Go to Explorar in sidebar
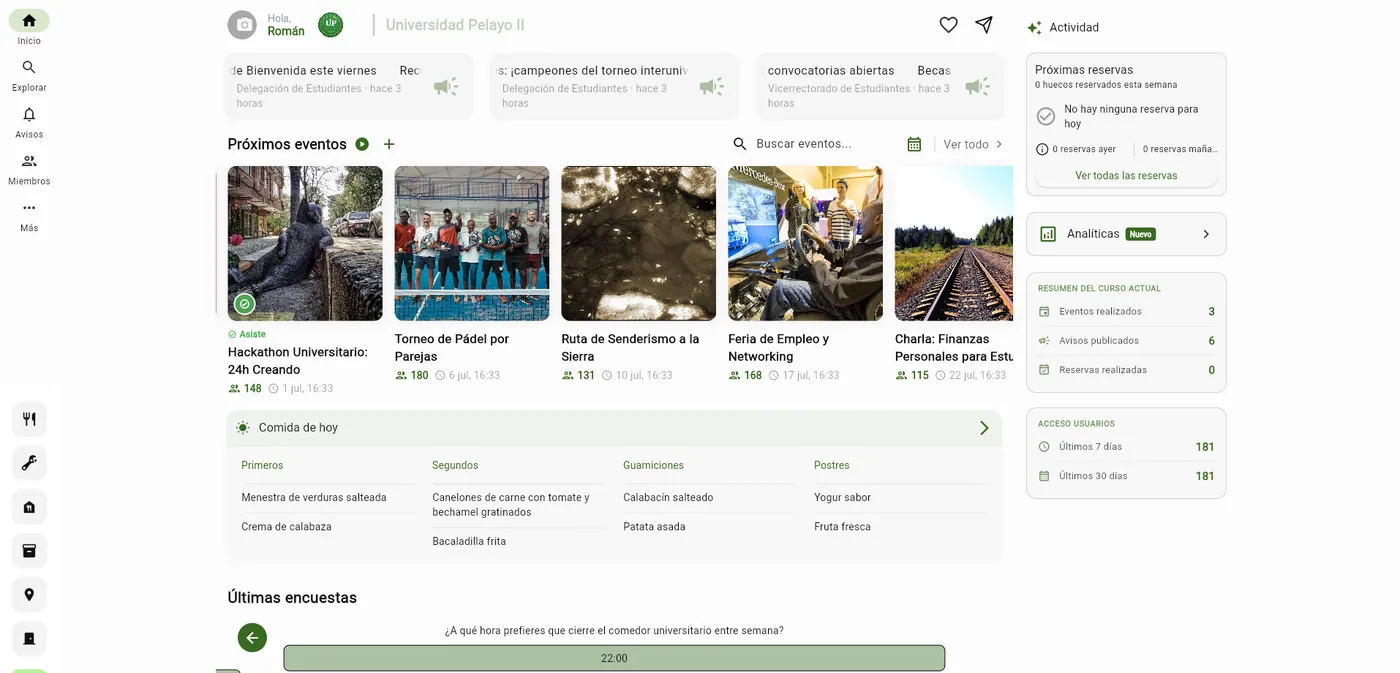 coord(29,75)
